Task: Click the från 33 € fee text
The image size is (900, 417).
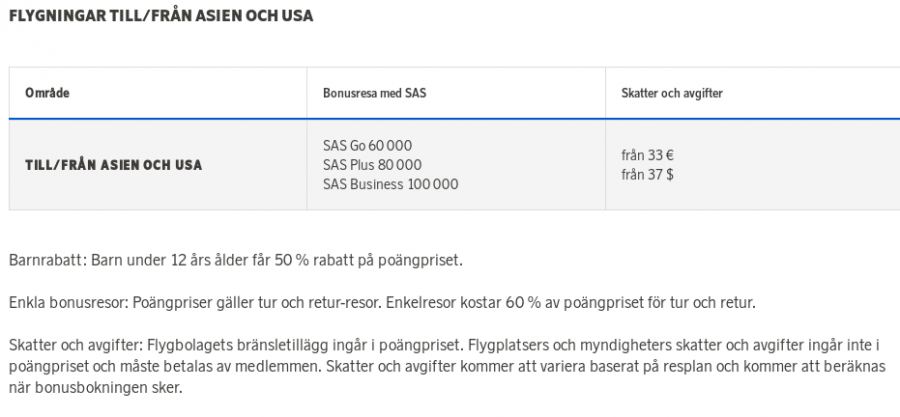Action: click(647, 155)
